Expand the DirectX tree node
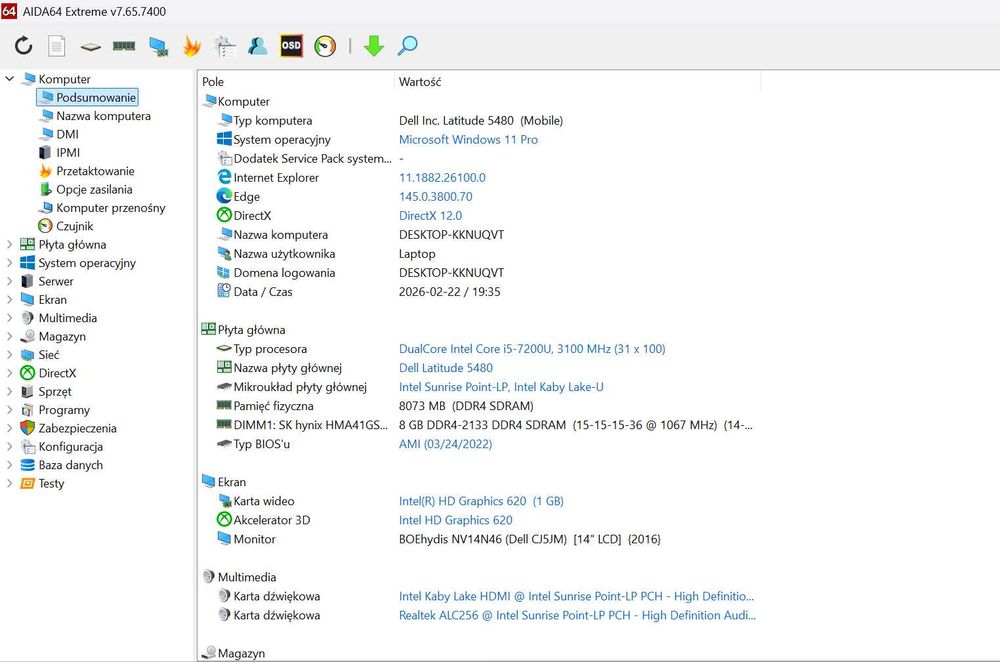This screenshot has width=1000, height=662. pos(10,373)
